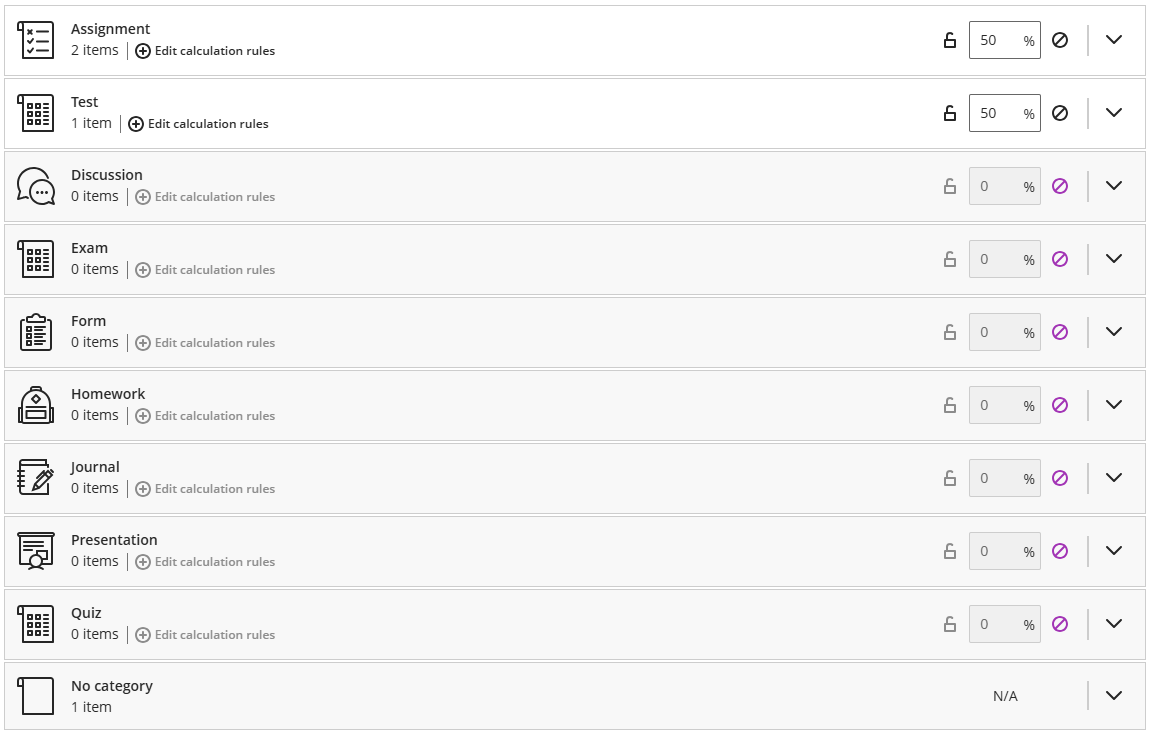Click the Form clipboard icon
The height and width of the screenshot is (738, 1152).
pyautogui.click(x=37, y=332)
